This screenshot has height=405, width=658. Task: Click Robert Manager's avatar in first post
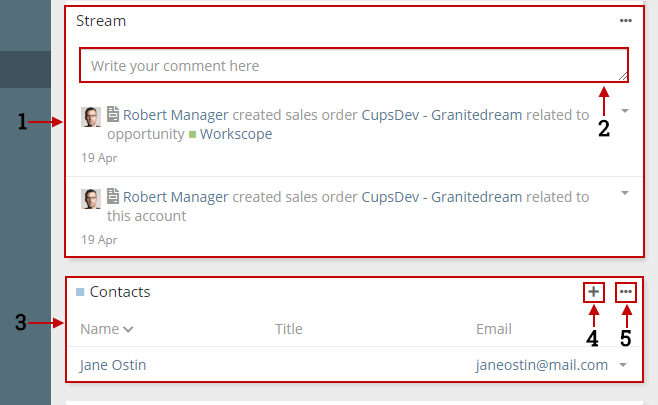(x=91, y=117)
